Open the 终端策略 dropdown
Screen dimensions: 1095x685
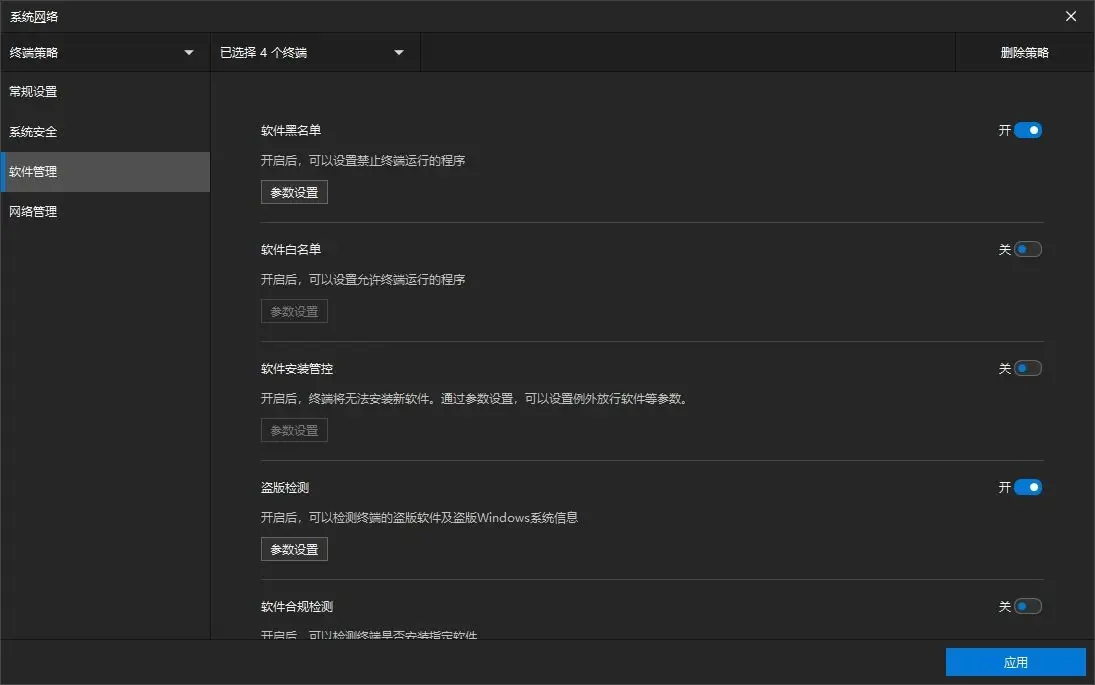[x=100, y=53]
